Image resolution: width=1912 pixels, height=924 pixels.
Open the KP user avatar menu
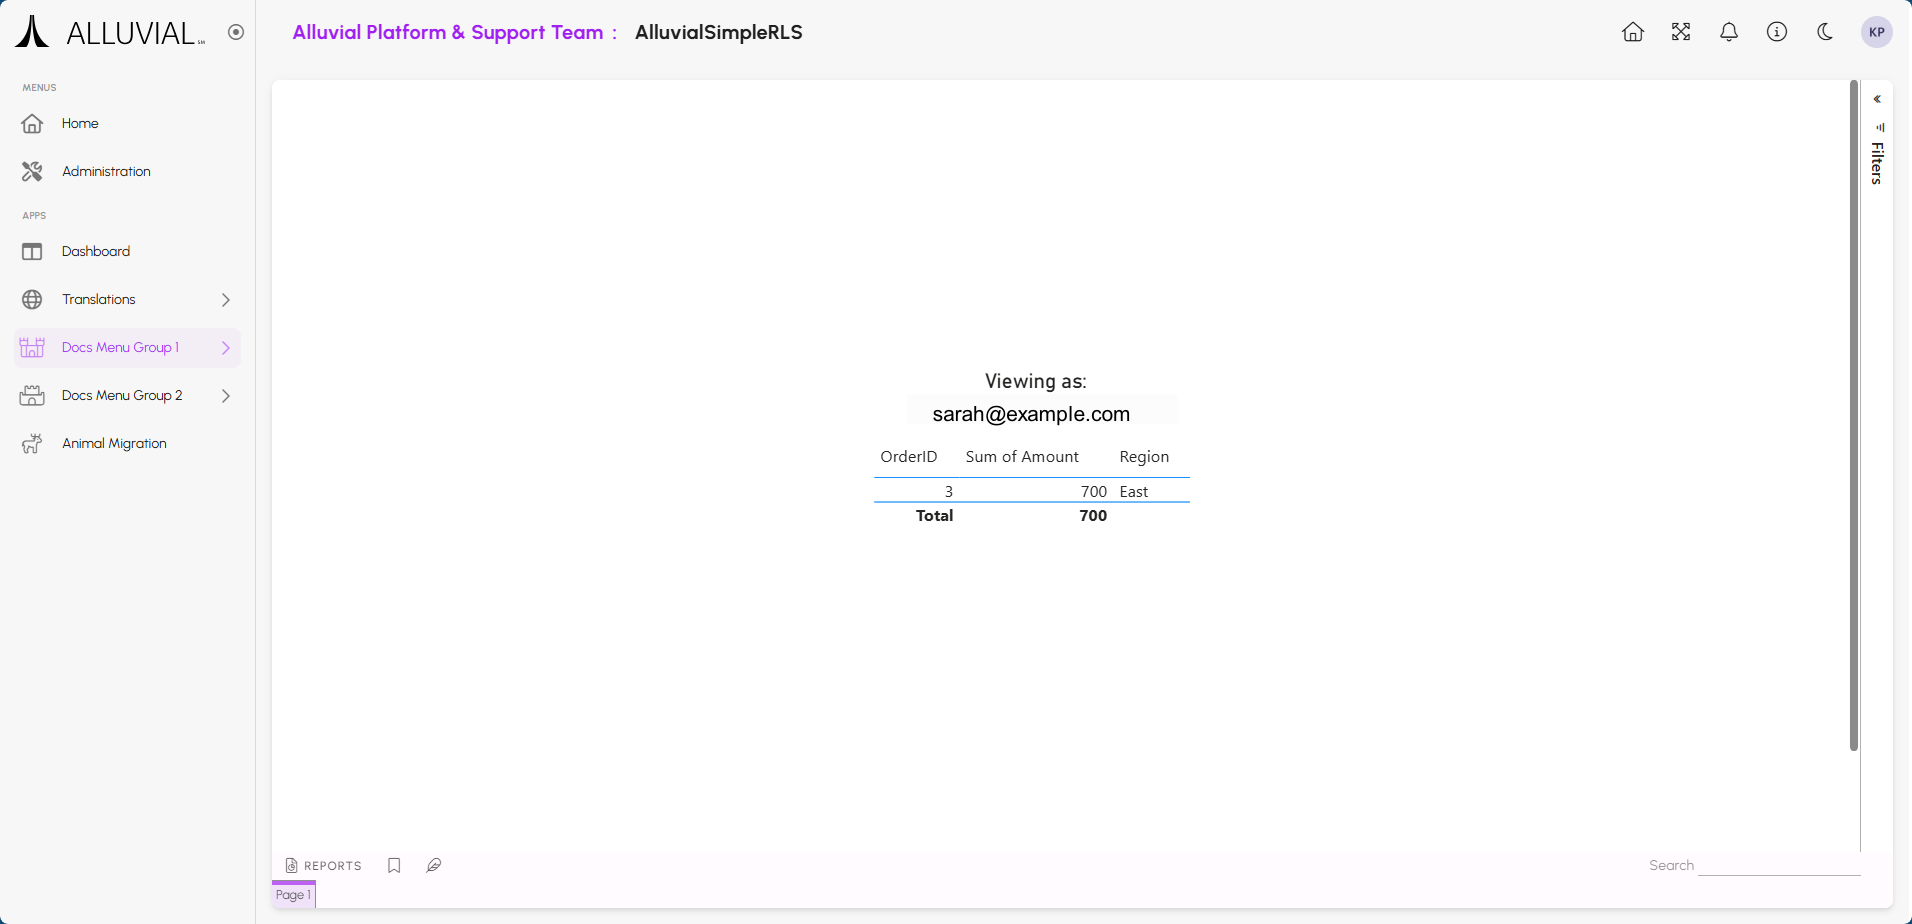tap(1876, 32)
